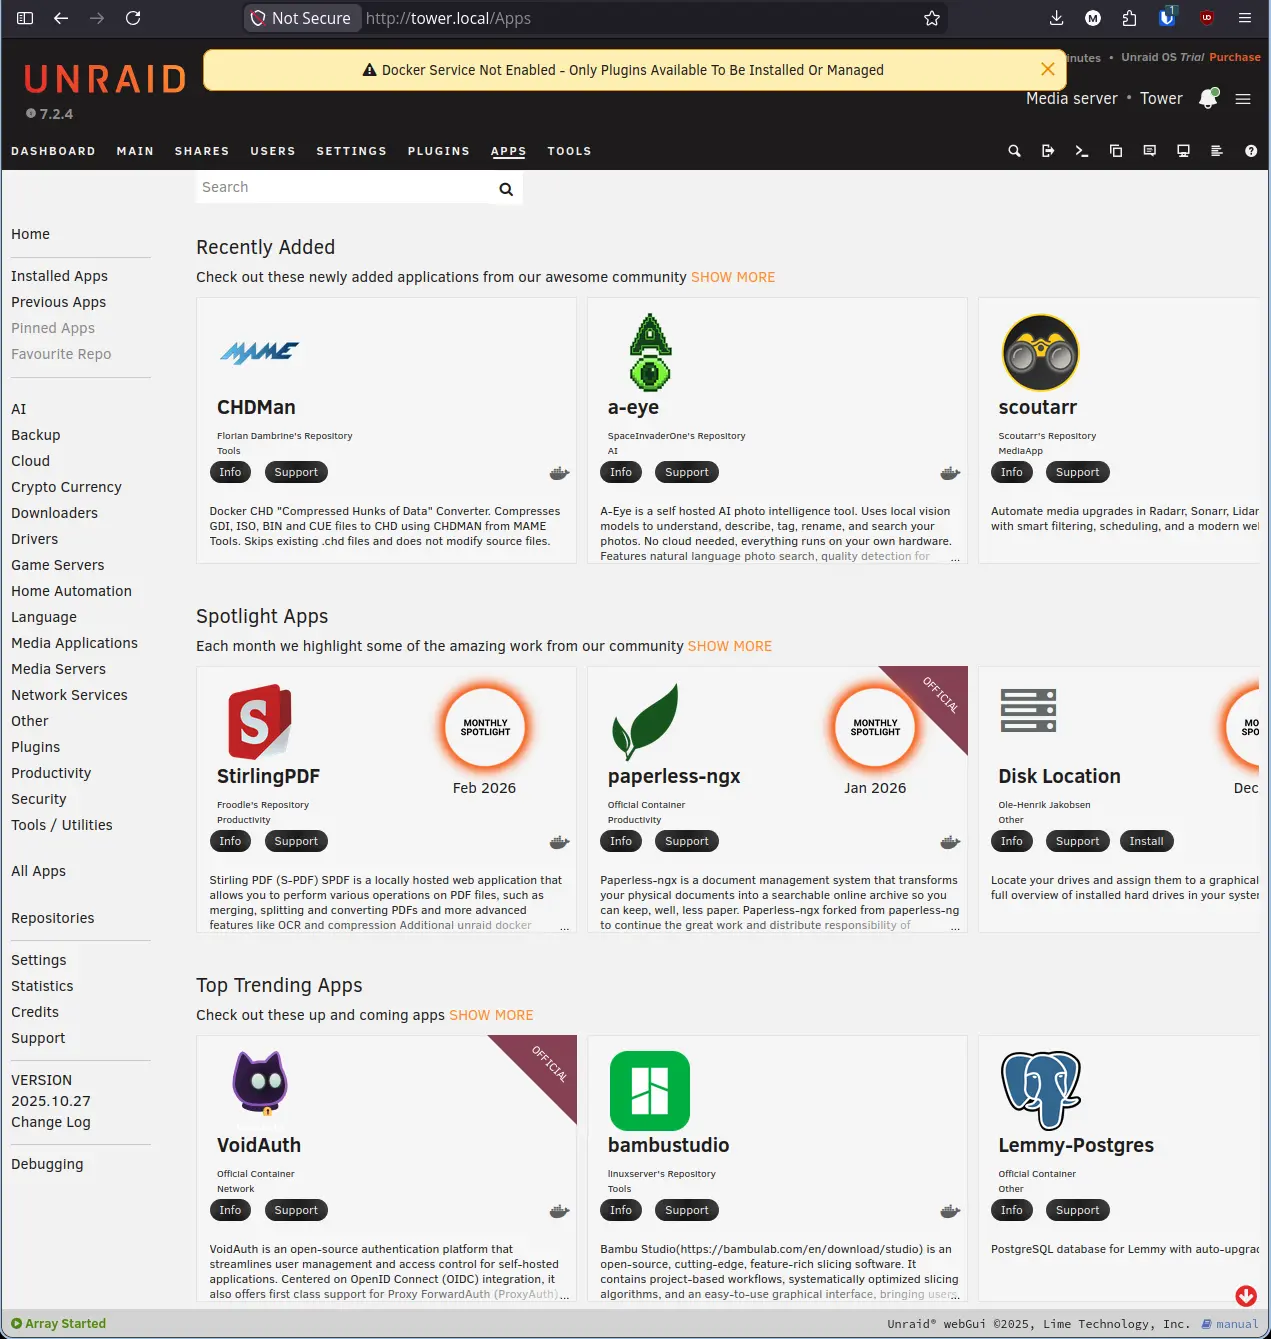The height and width of the screenshot is (1339, 1271).
Task: Open Change Log link in sidebar
Action: click(x=51, y=1122)
